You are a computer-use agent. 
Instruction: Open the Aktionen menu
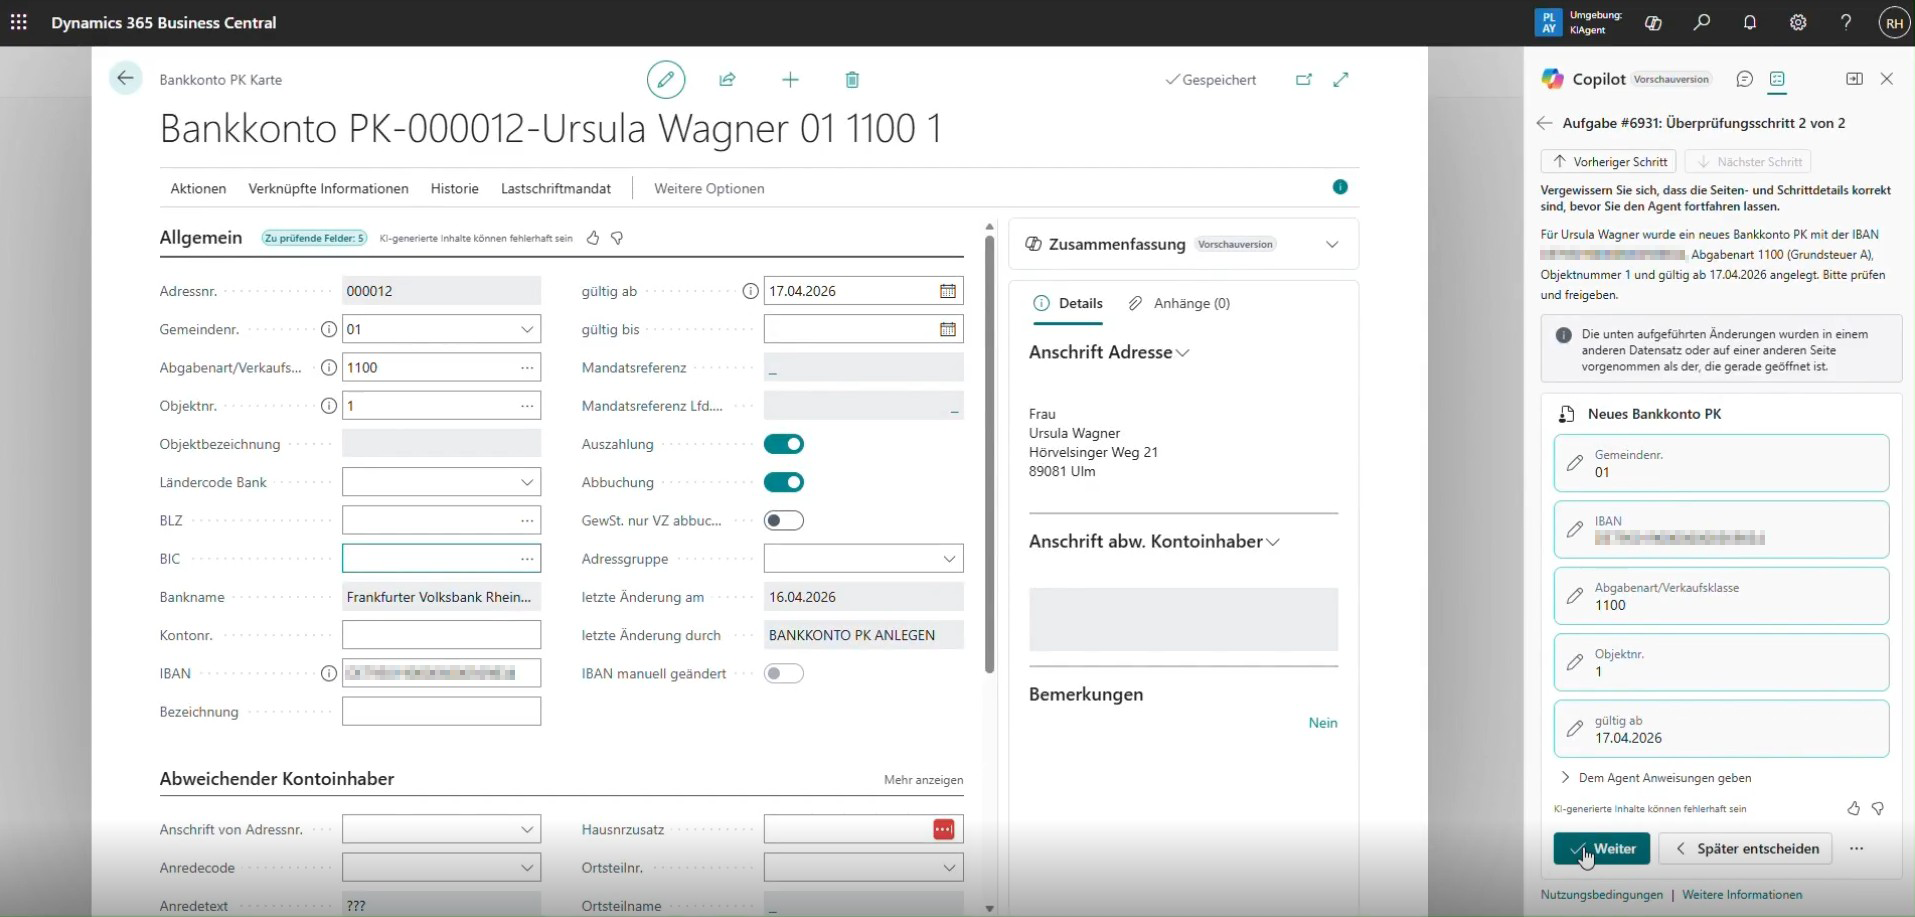coord(198,188)
